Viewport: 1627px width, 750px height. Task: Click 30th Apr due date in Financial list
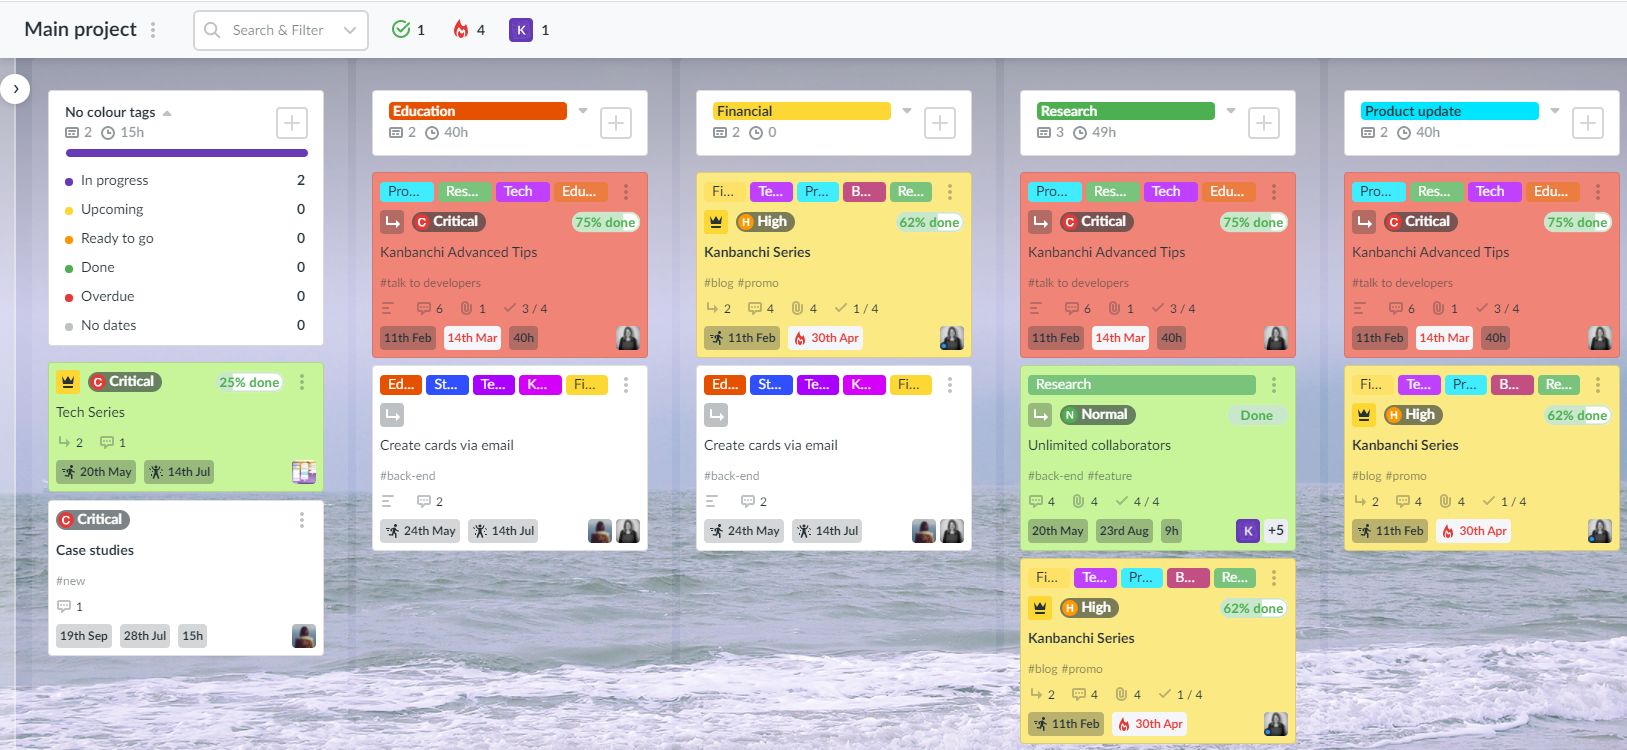[x=826, y=338]
